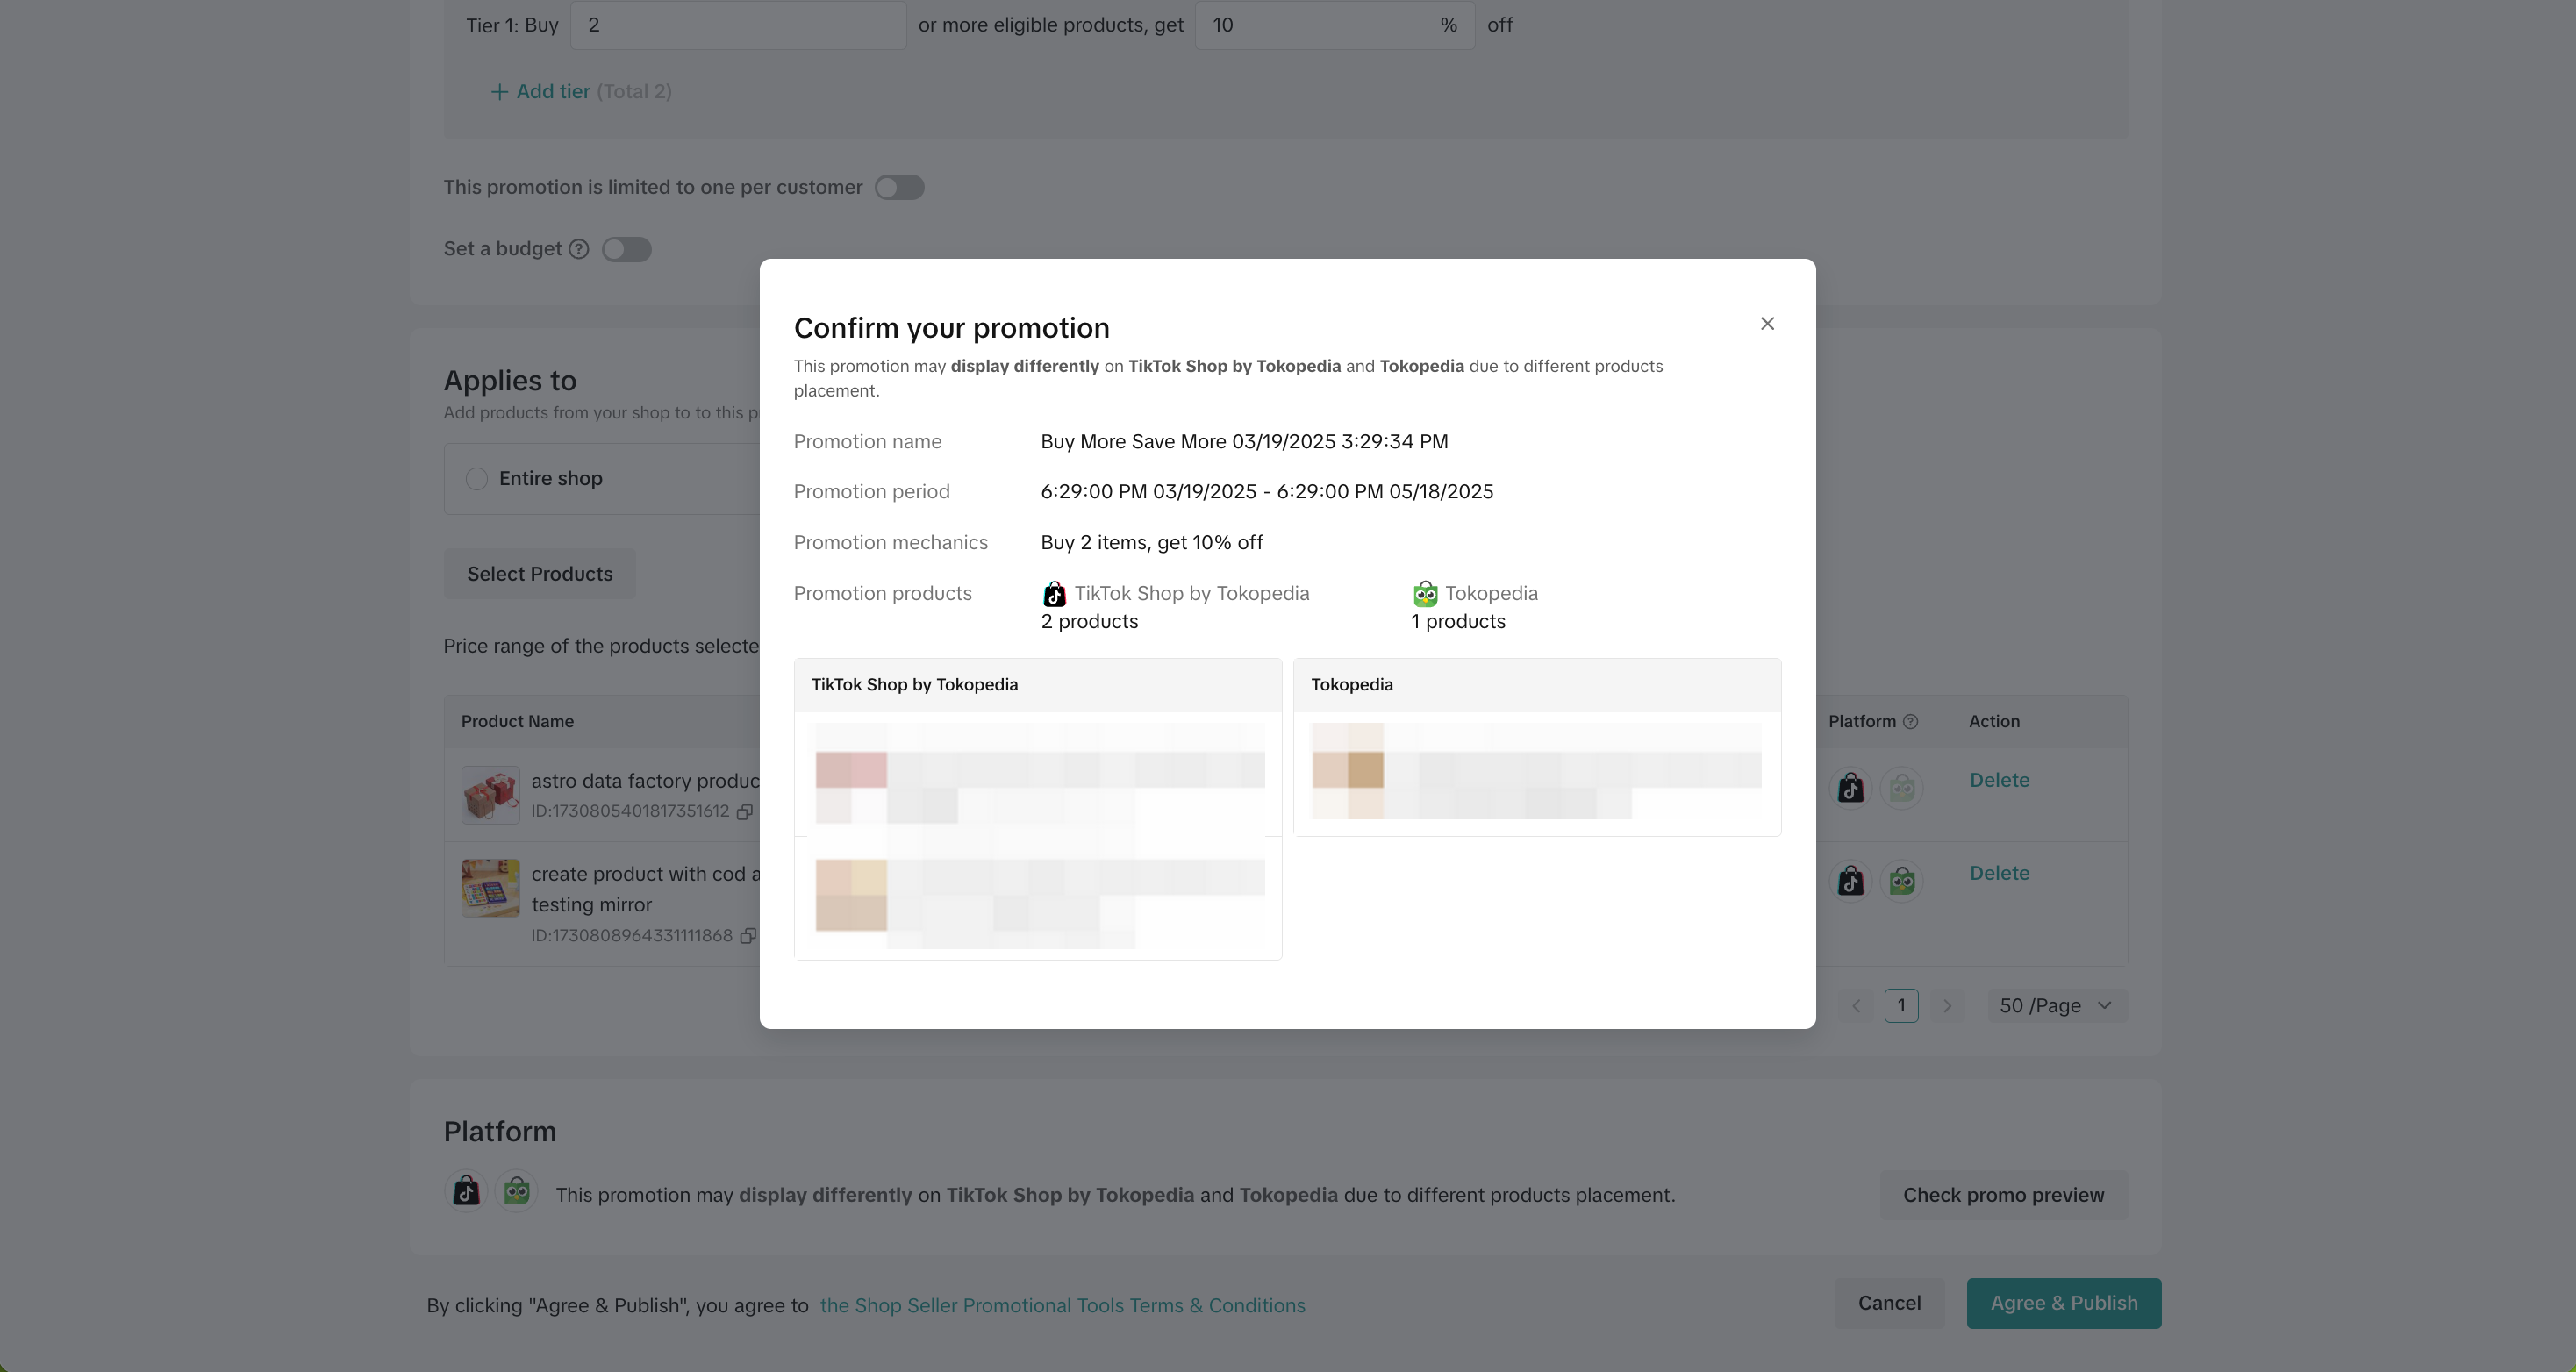Toggle one per customer limit switch
Image resolution: width=2576 pixels, height=1372 pixels.
tap(899, 188)
